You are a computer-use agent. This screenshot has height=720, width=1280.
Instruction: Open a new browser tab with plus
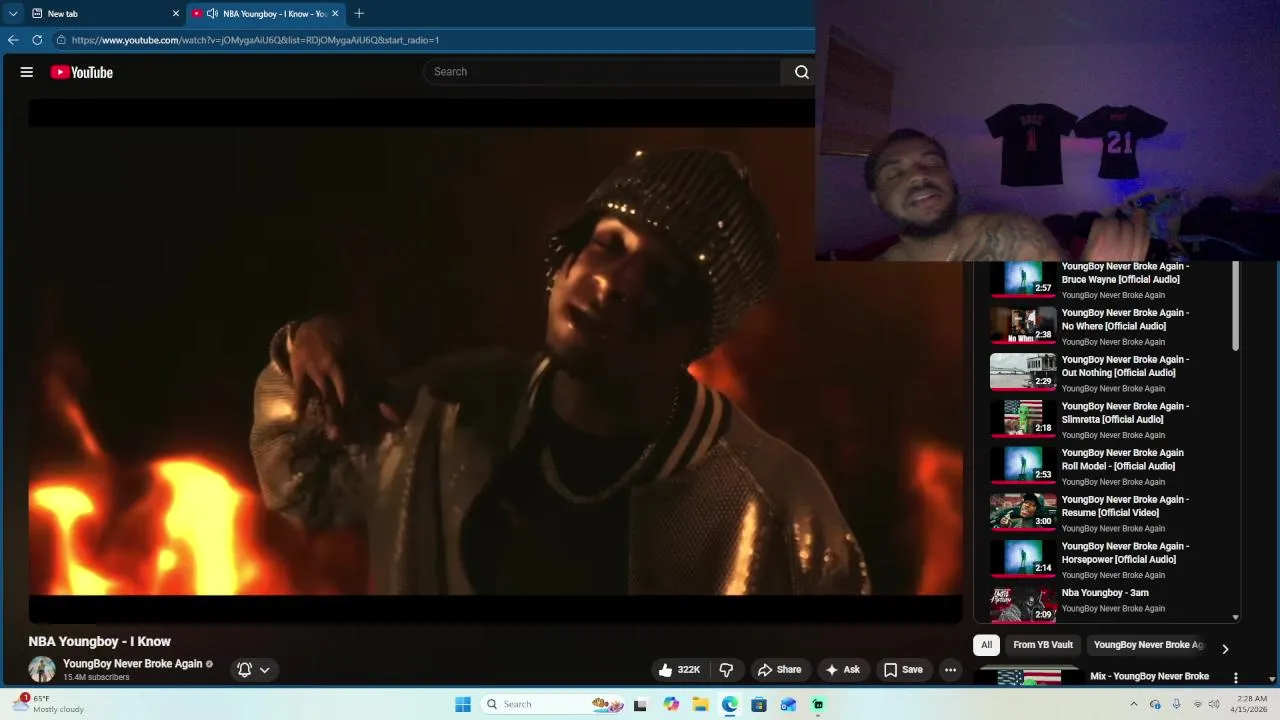[359, 14]
